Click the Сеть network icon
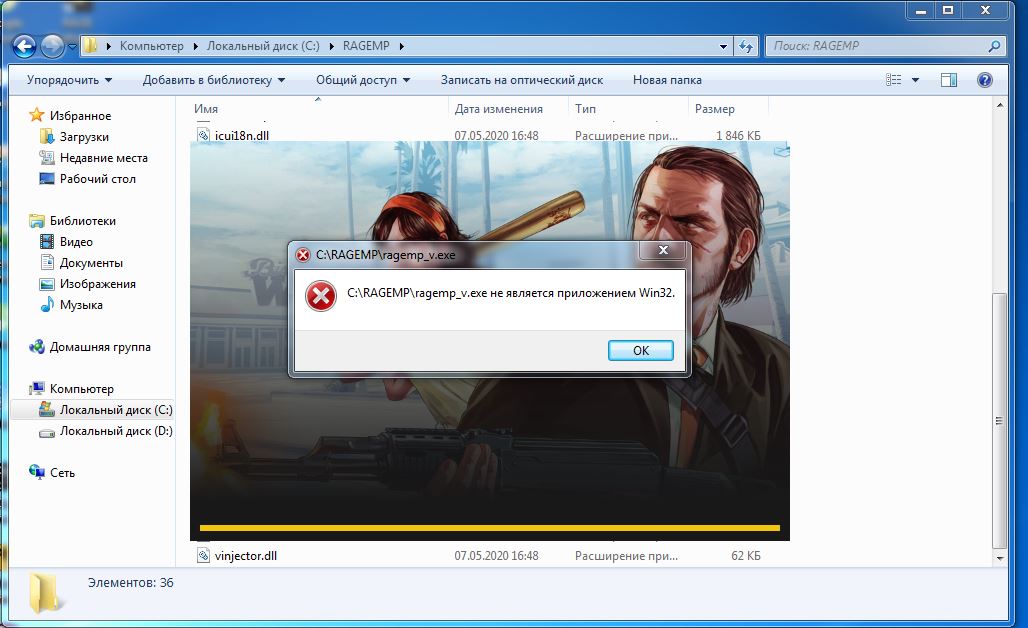Viewport: 1028px width, 628px height. point(37,471)
